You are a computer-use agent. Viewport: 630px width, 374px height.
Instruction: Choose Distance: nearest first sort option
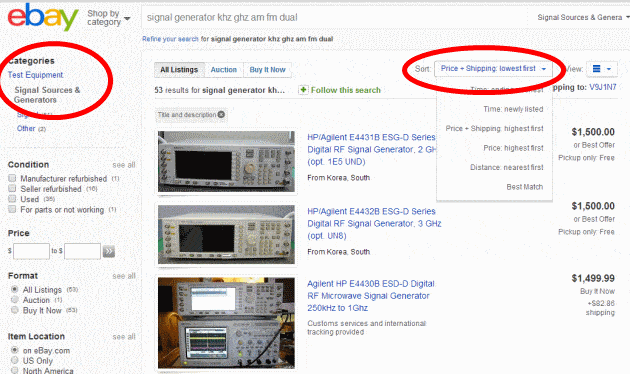click(507, 167)
